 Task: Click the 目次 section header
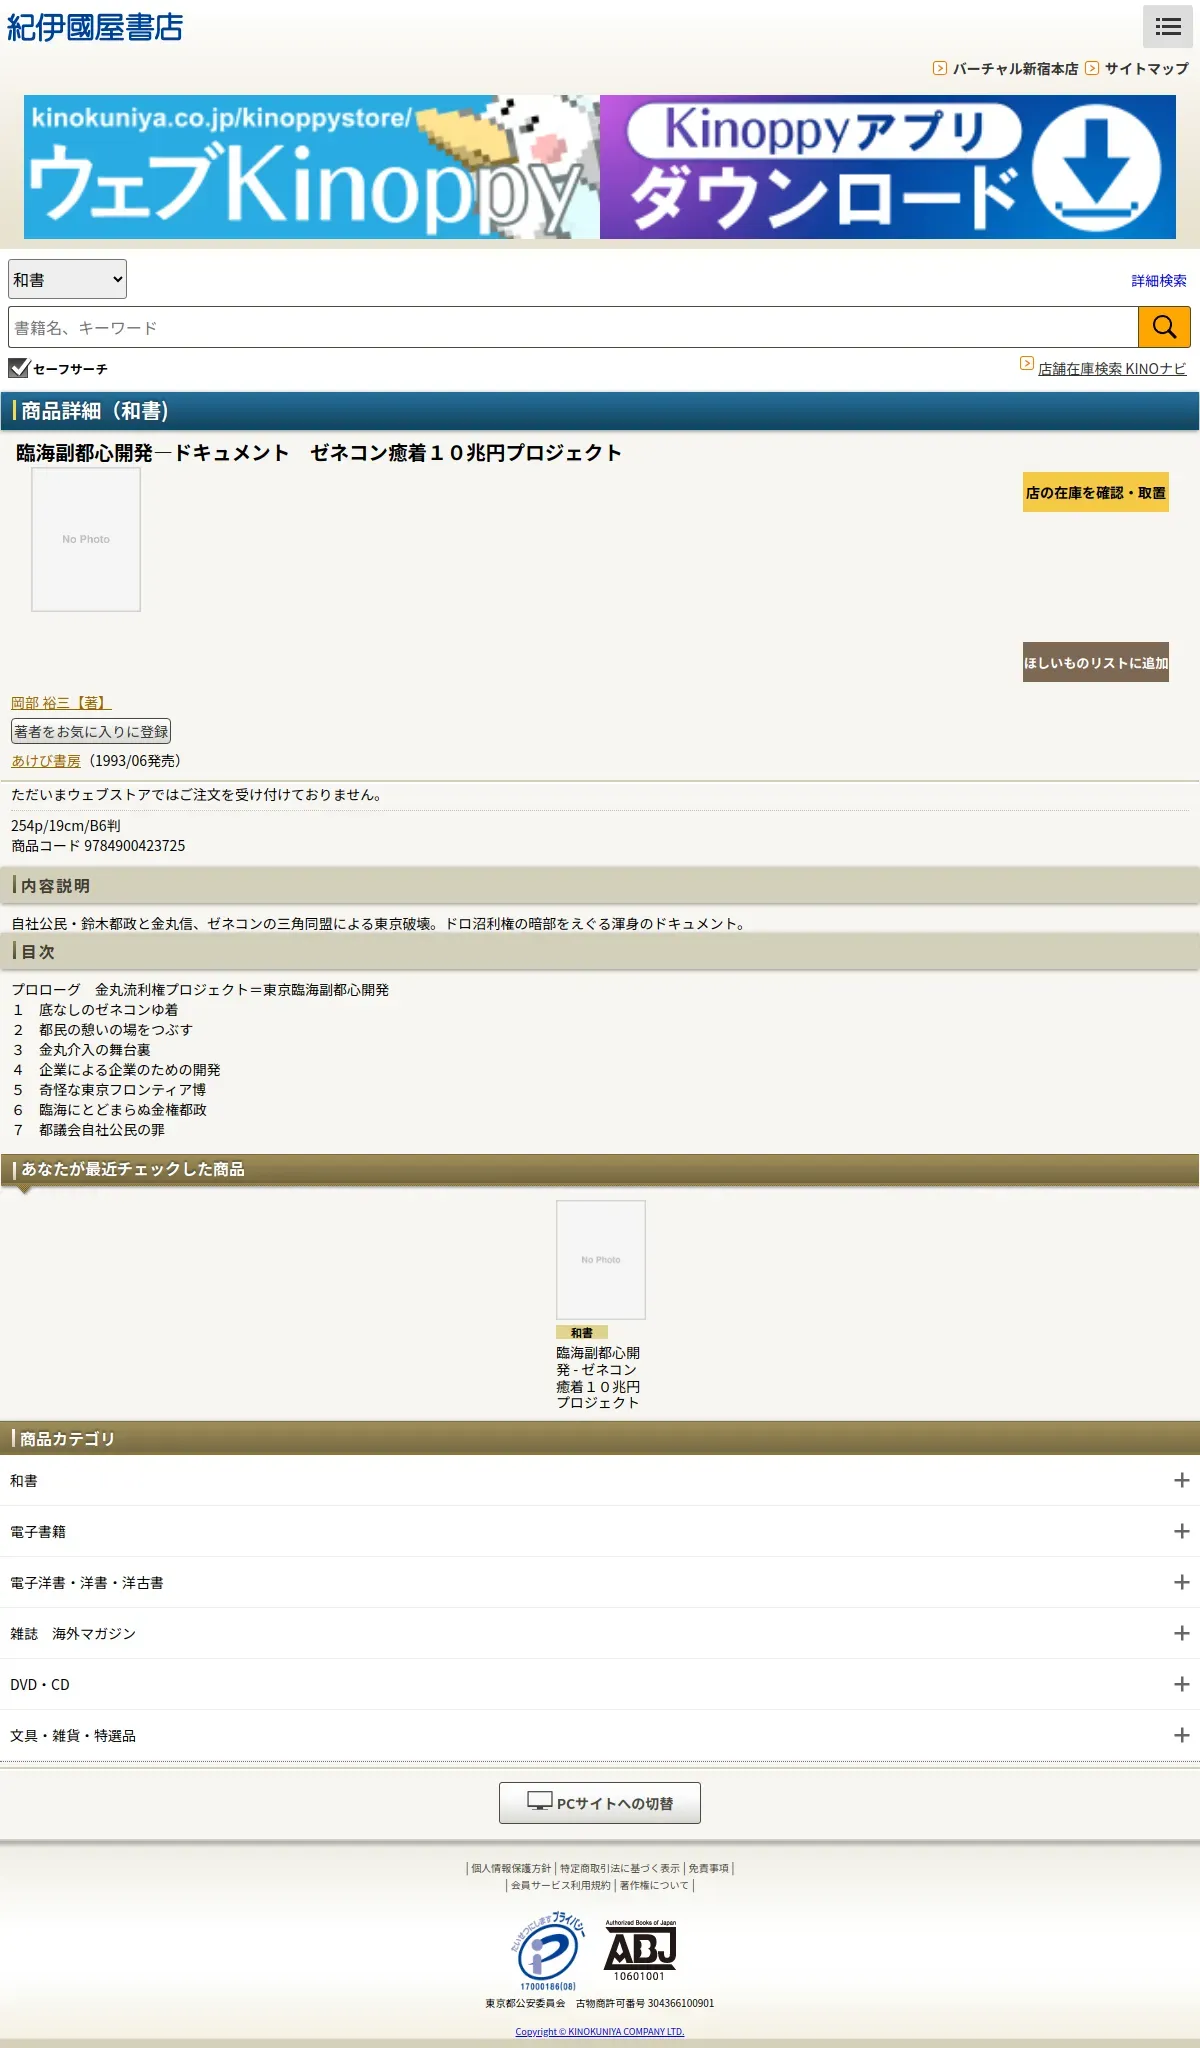click(600, 951)
